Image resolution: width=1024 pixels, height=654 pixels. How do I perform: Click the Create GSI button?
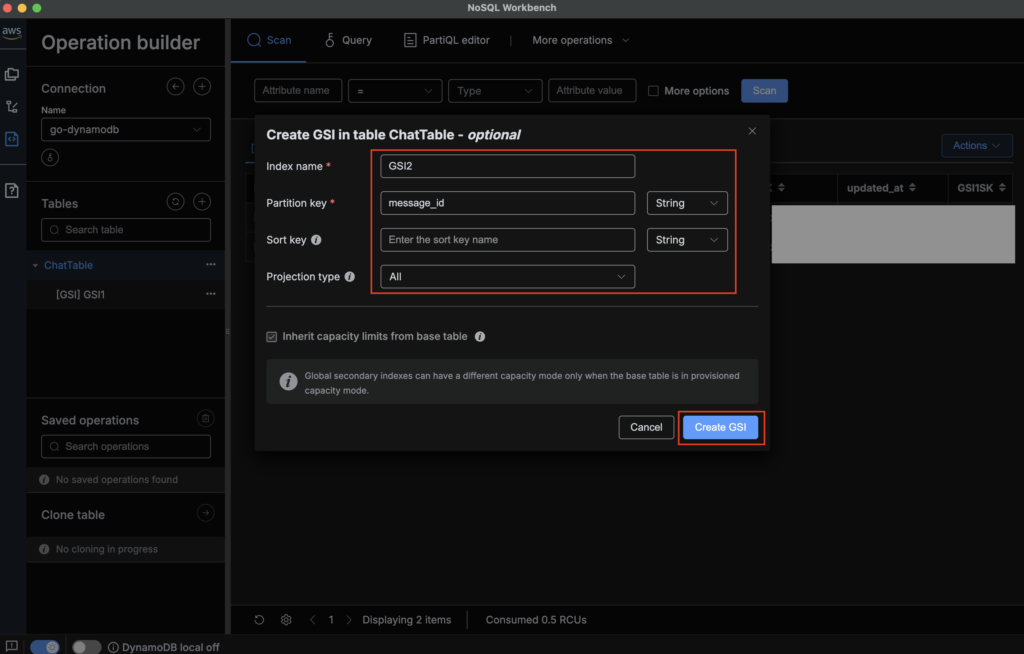(720, 427)
